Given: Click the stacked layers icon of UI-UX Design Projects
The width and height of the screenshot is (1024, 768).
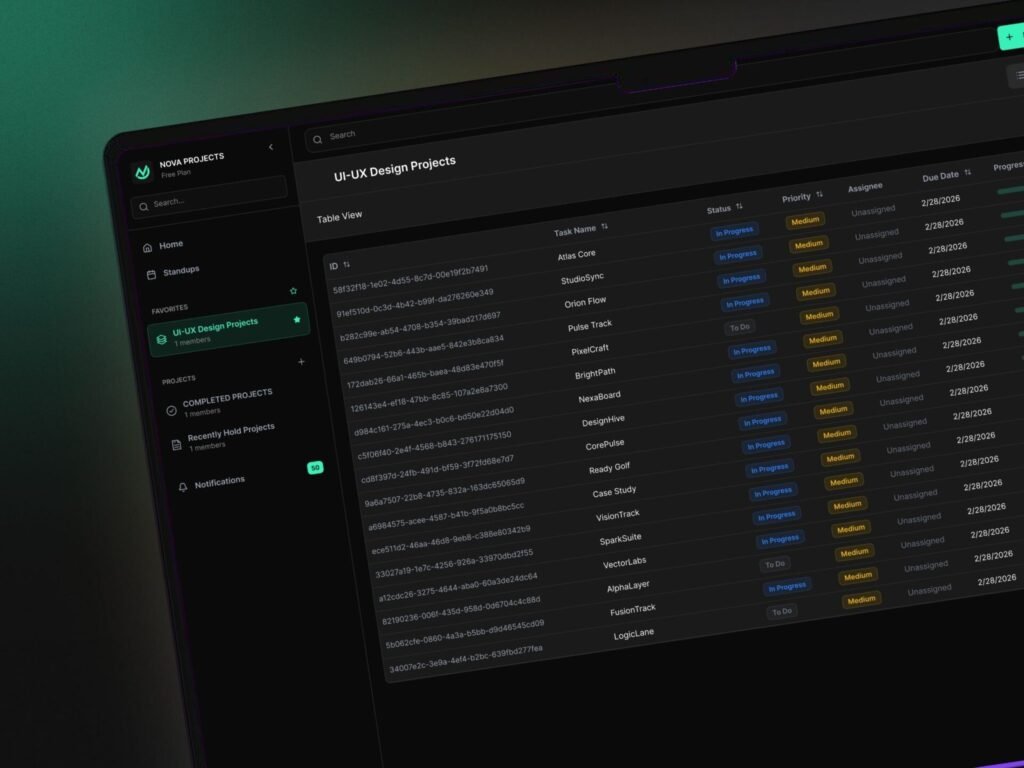Looking at the screenshot, I should click(161, 340).
